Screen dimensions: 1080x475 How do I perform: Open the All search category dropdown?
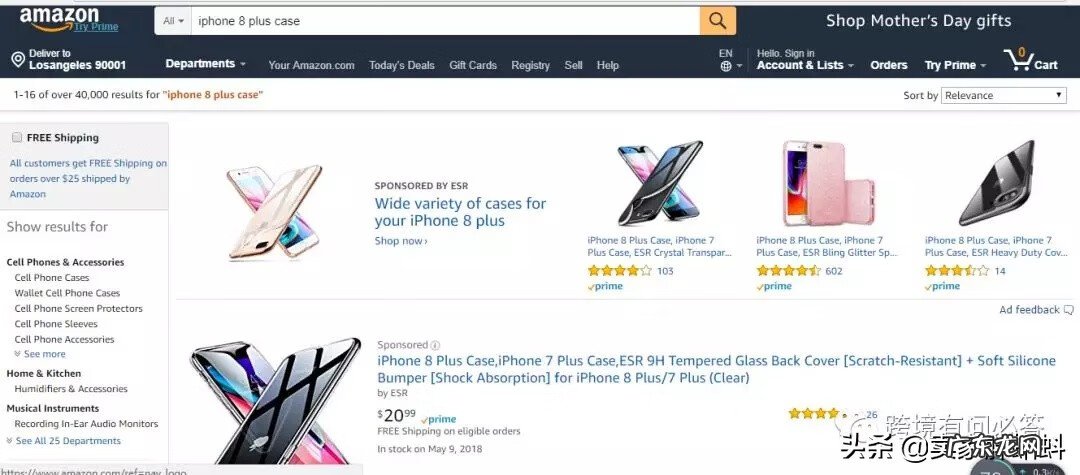click(174, 21)
